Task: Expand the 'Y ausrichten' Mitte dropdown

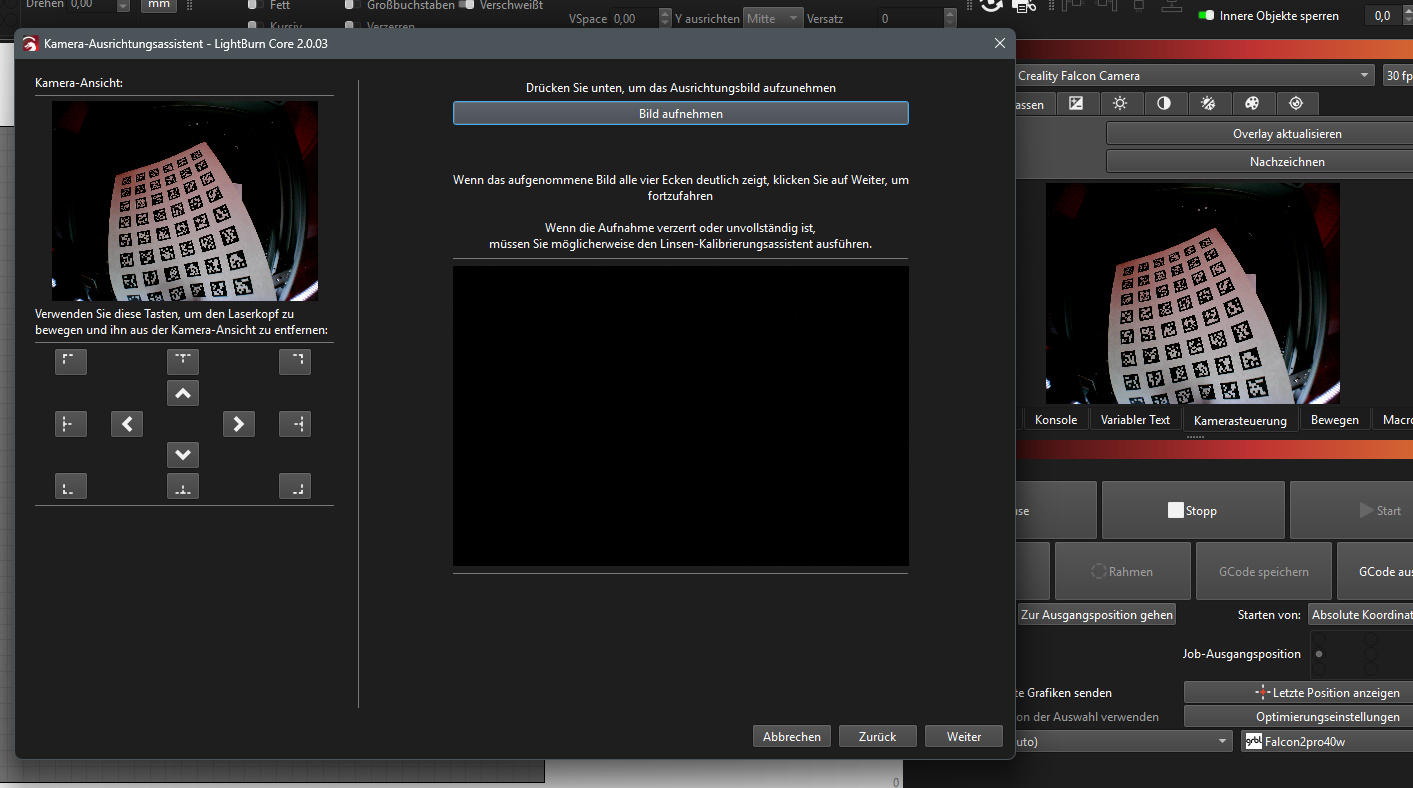Action: click(x=772, y=18)
